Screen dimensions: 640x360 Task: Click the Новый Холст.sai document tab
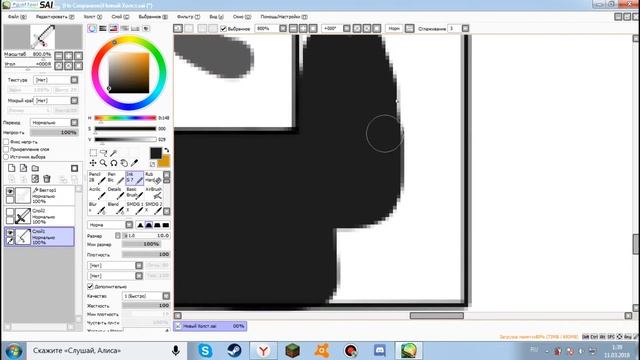pos(210,326)
